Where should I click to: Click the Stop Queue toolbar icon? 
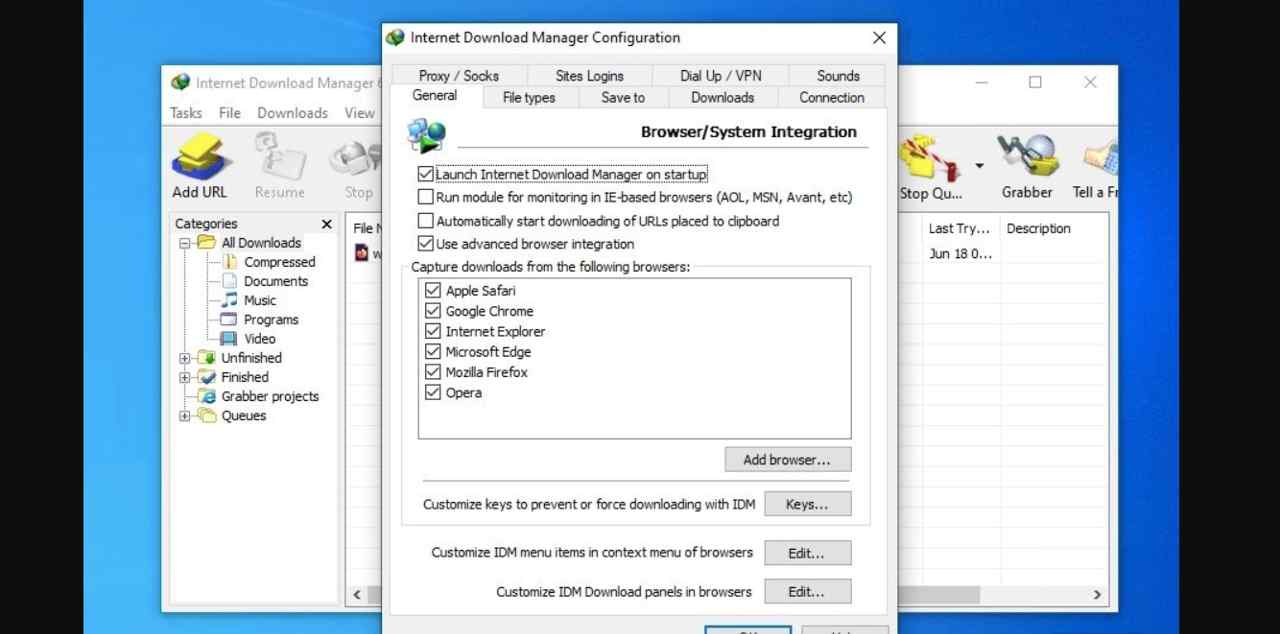coord(929,160)
